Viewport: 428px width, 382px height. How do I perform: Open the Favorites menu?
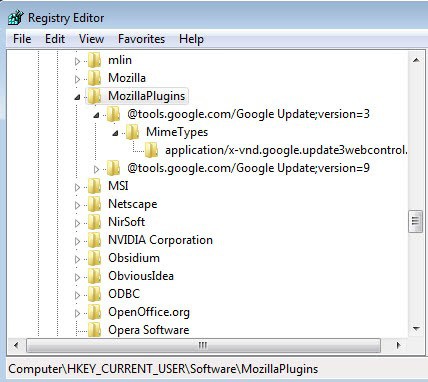141,39
